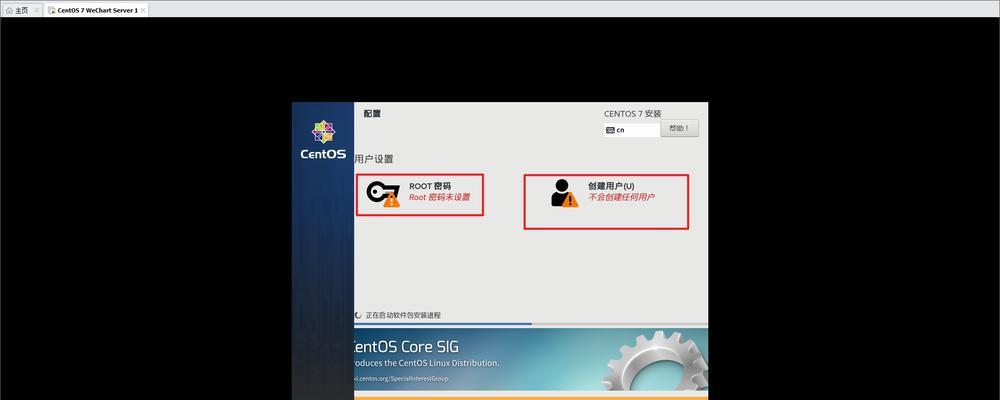This screenshot has height=400, width=1000.
Task: Open the ROOT 密码 root password setting
Action: click(x=420, y=195)
